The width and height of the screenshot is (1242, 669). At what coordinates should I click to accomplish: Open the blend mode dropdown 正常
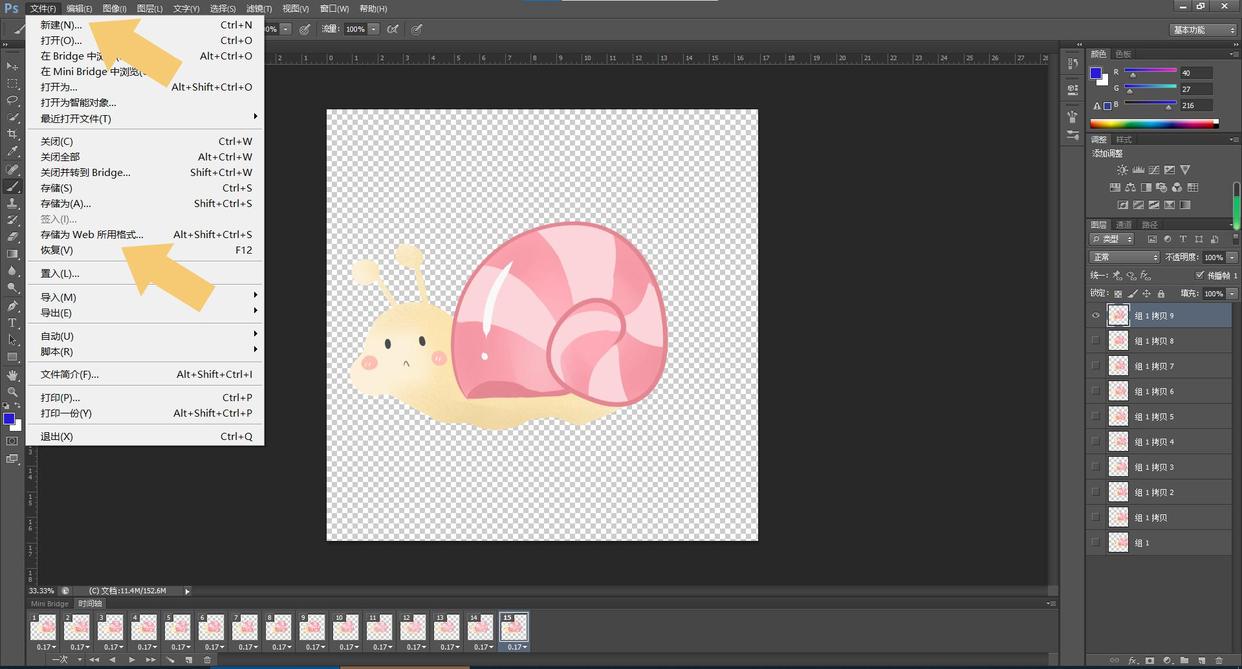(1124, 257)
